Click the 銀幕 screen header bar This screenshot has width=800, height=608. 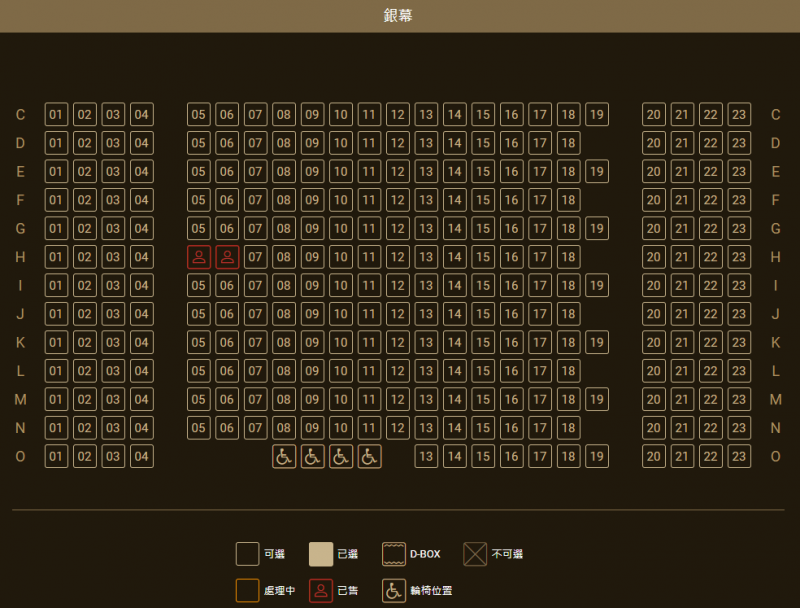400,16
